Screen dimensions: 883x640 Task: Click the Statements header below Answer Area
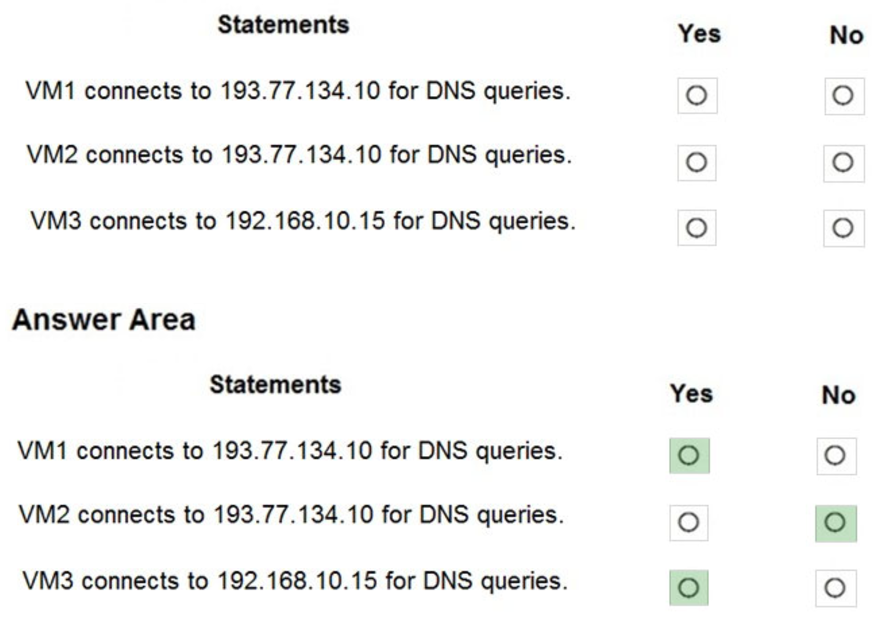275,385
